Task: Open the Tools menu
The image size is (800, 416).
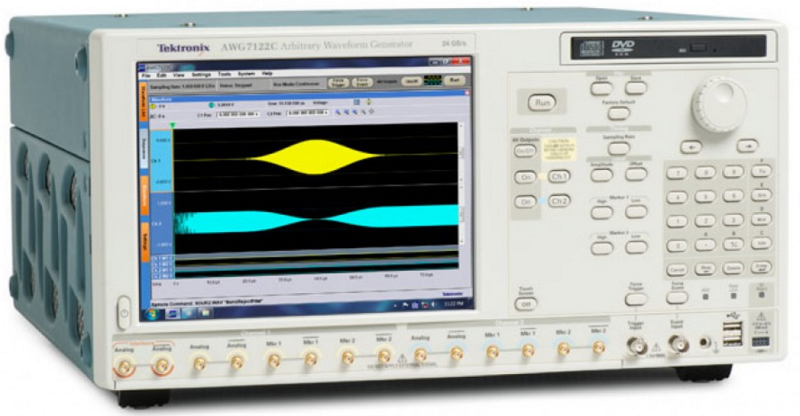Action: tap(224, 74)
